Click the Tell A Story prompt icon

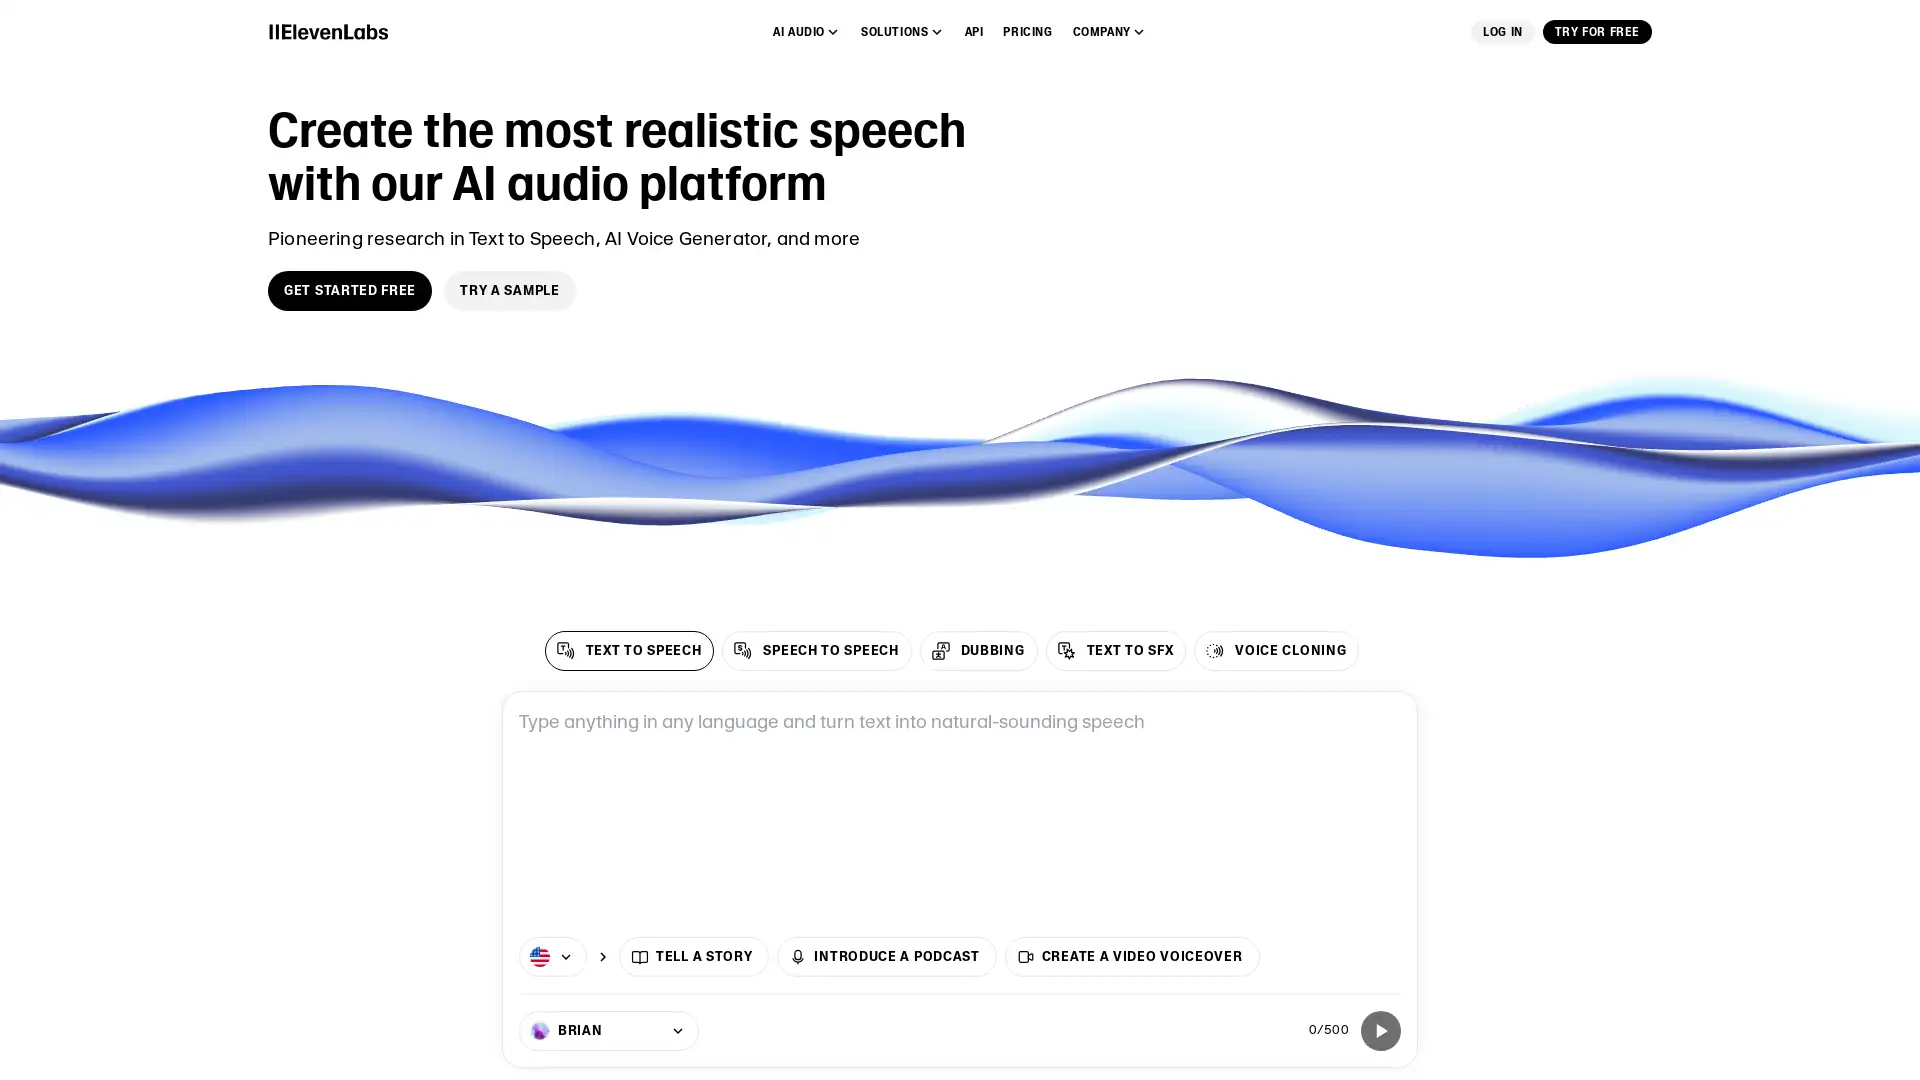(640, 956)
